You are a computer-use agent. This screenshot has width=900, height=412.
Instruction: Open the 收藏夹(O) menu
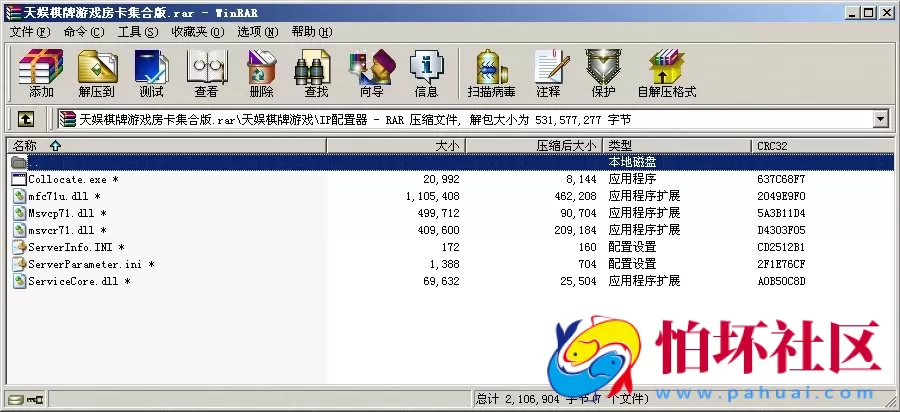pyautogui.click(x=198, y=32)
